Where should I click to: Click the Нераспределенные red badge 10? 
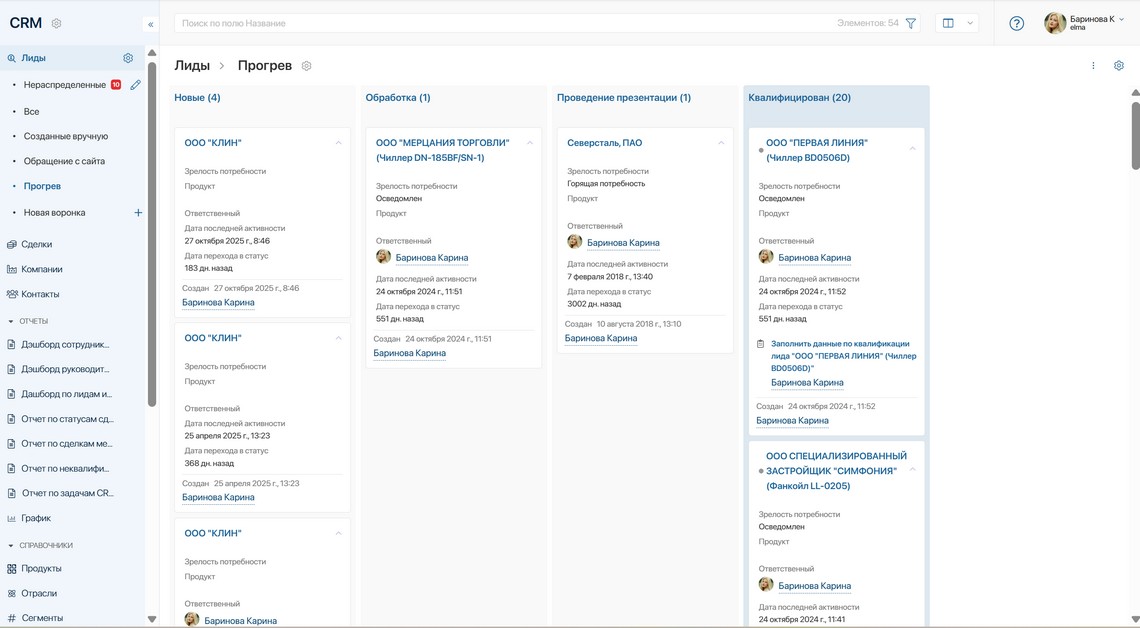116,85
